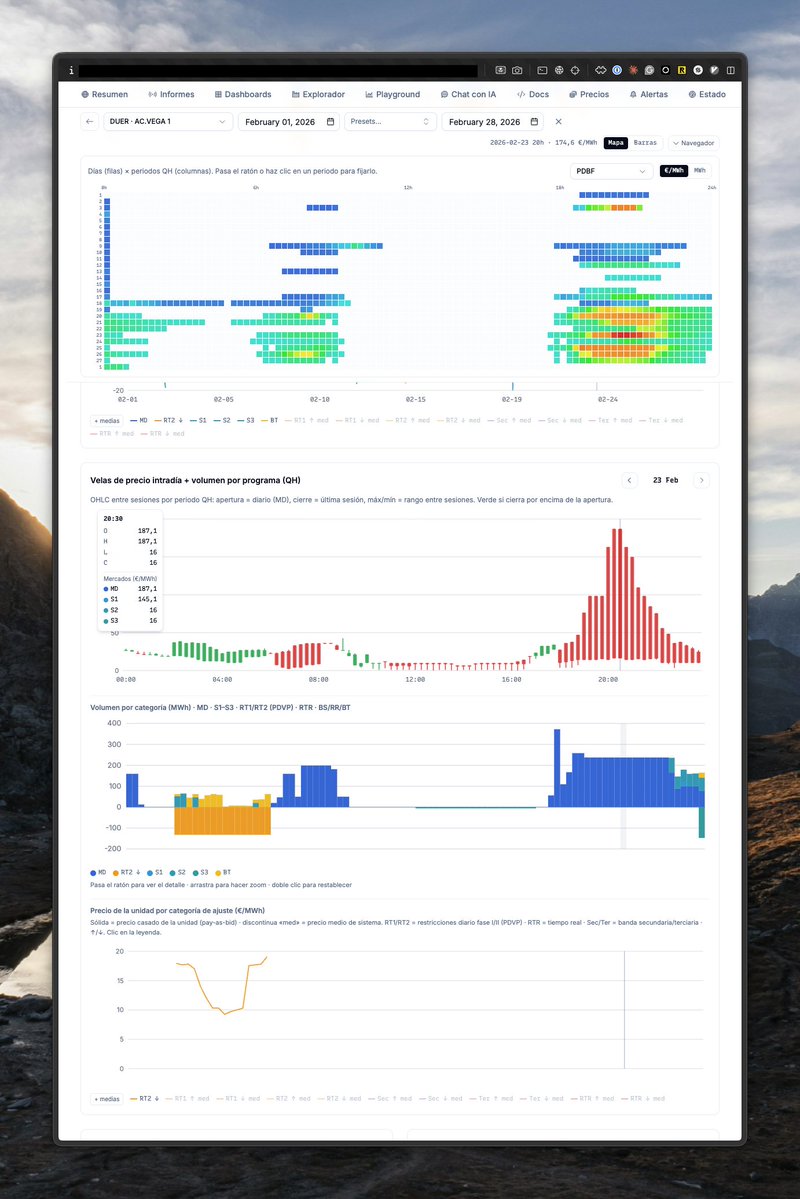Select the €/MWh unit toggle
This screenshot has width=800, height=1199.
tap(674, 171)
